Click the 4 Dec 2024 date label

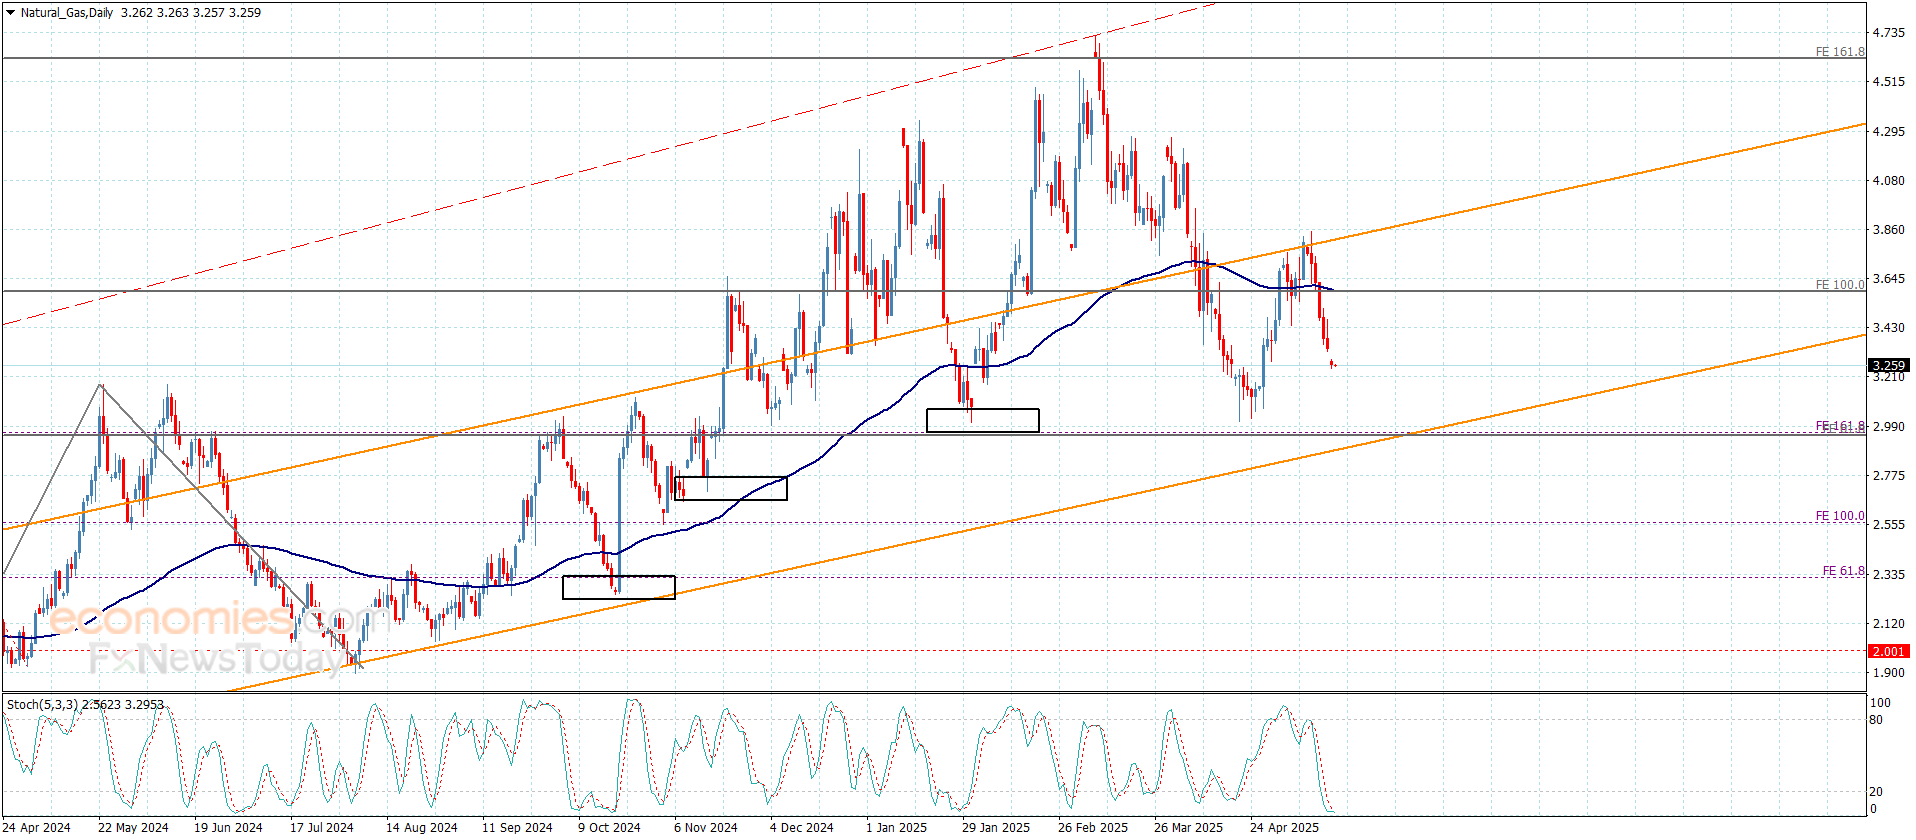[x=801, y=827]
